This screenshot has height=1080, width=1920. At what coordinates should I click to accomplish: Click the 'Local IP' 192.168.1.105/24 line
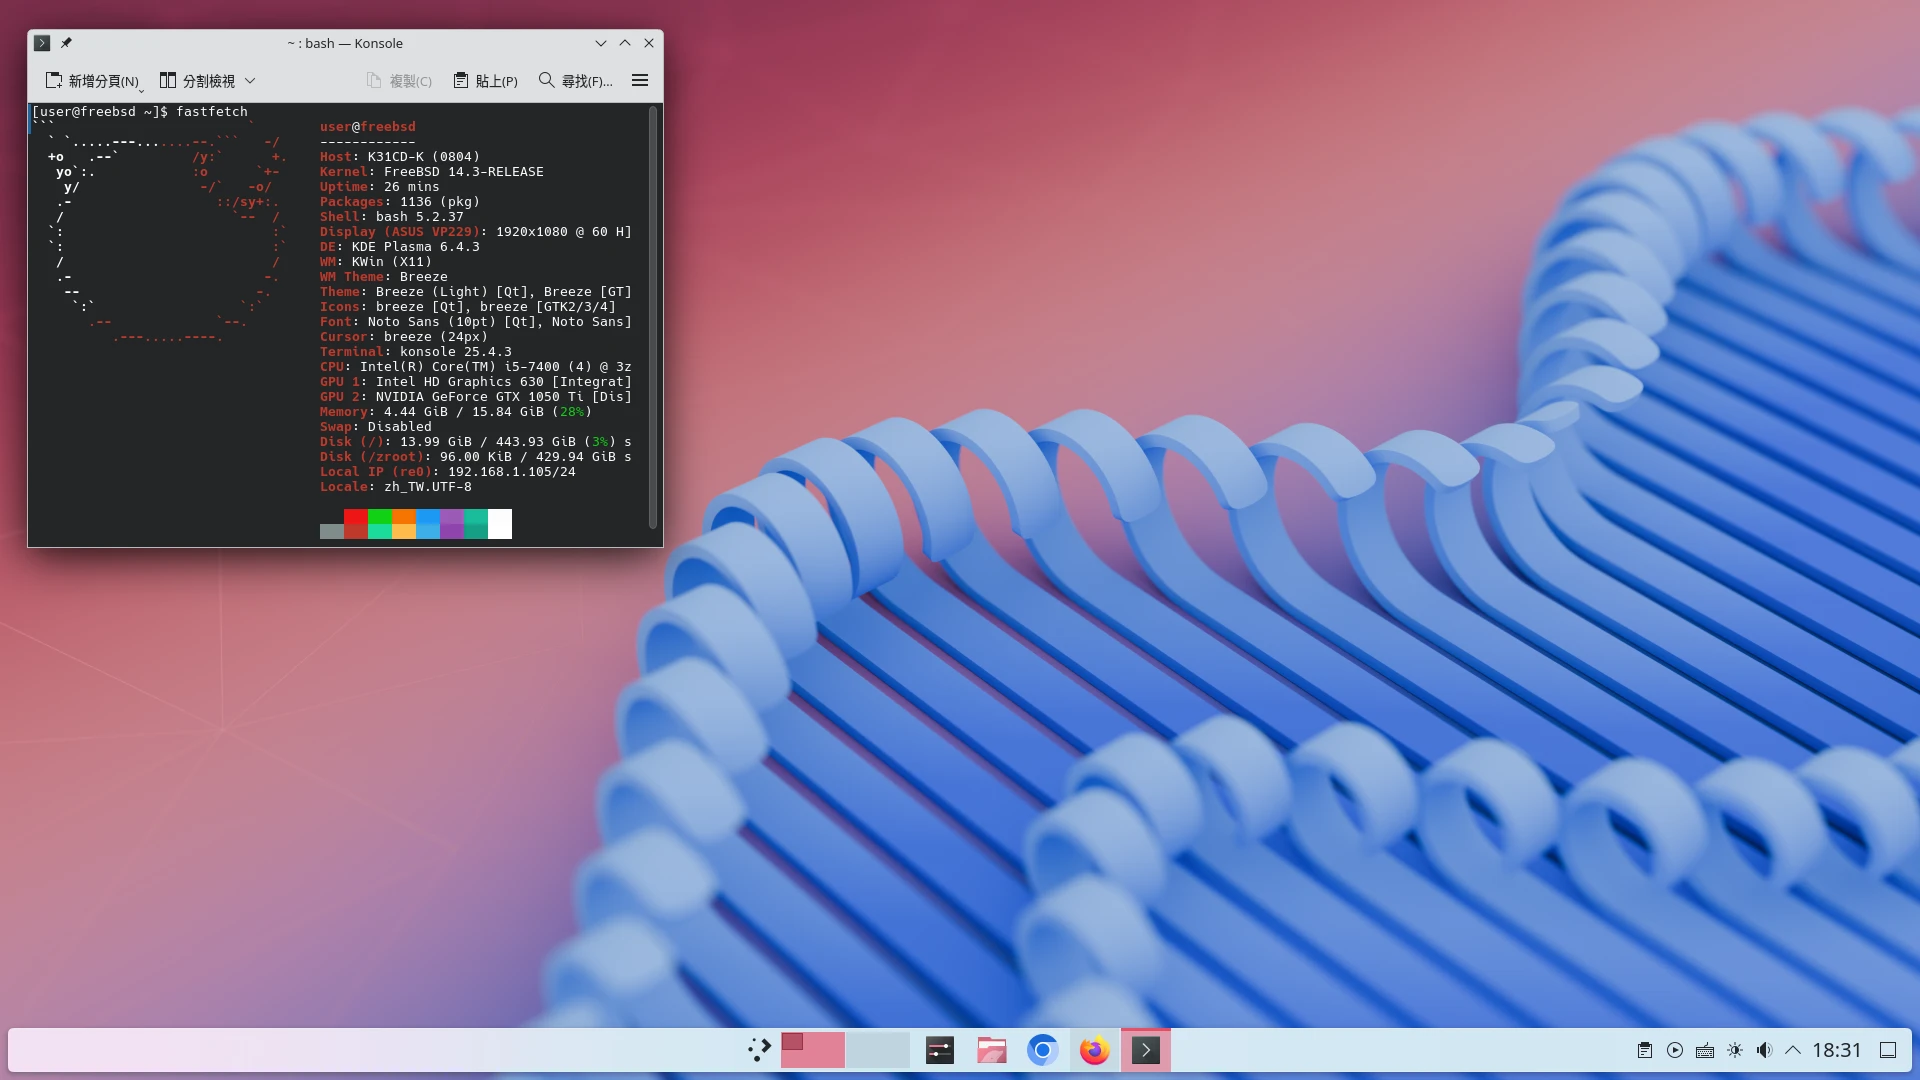(x=448, y=472)
